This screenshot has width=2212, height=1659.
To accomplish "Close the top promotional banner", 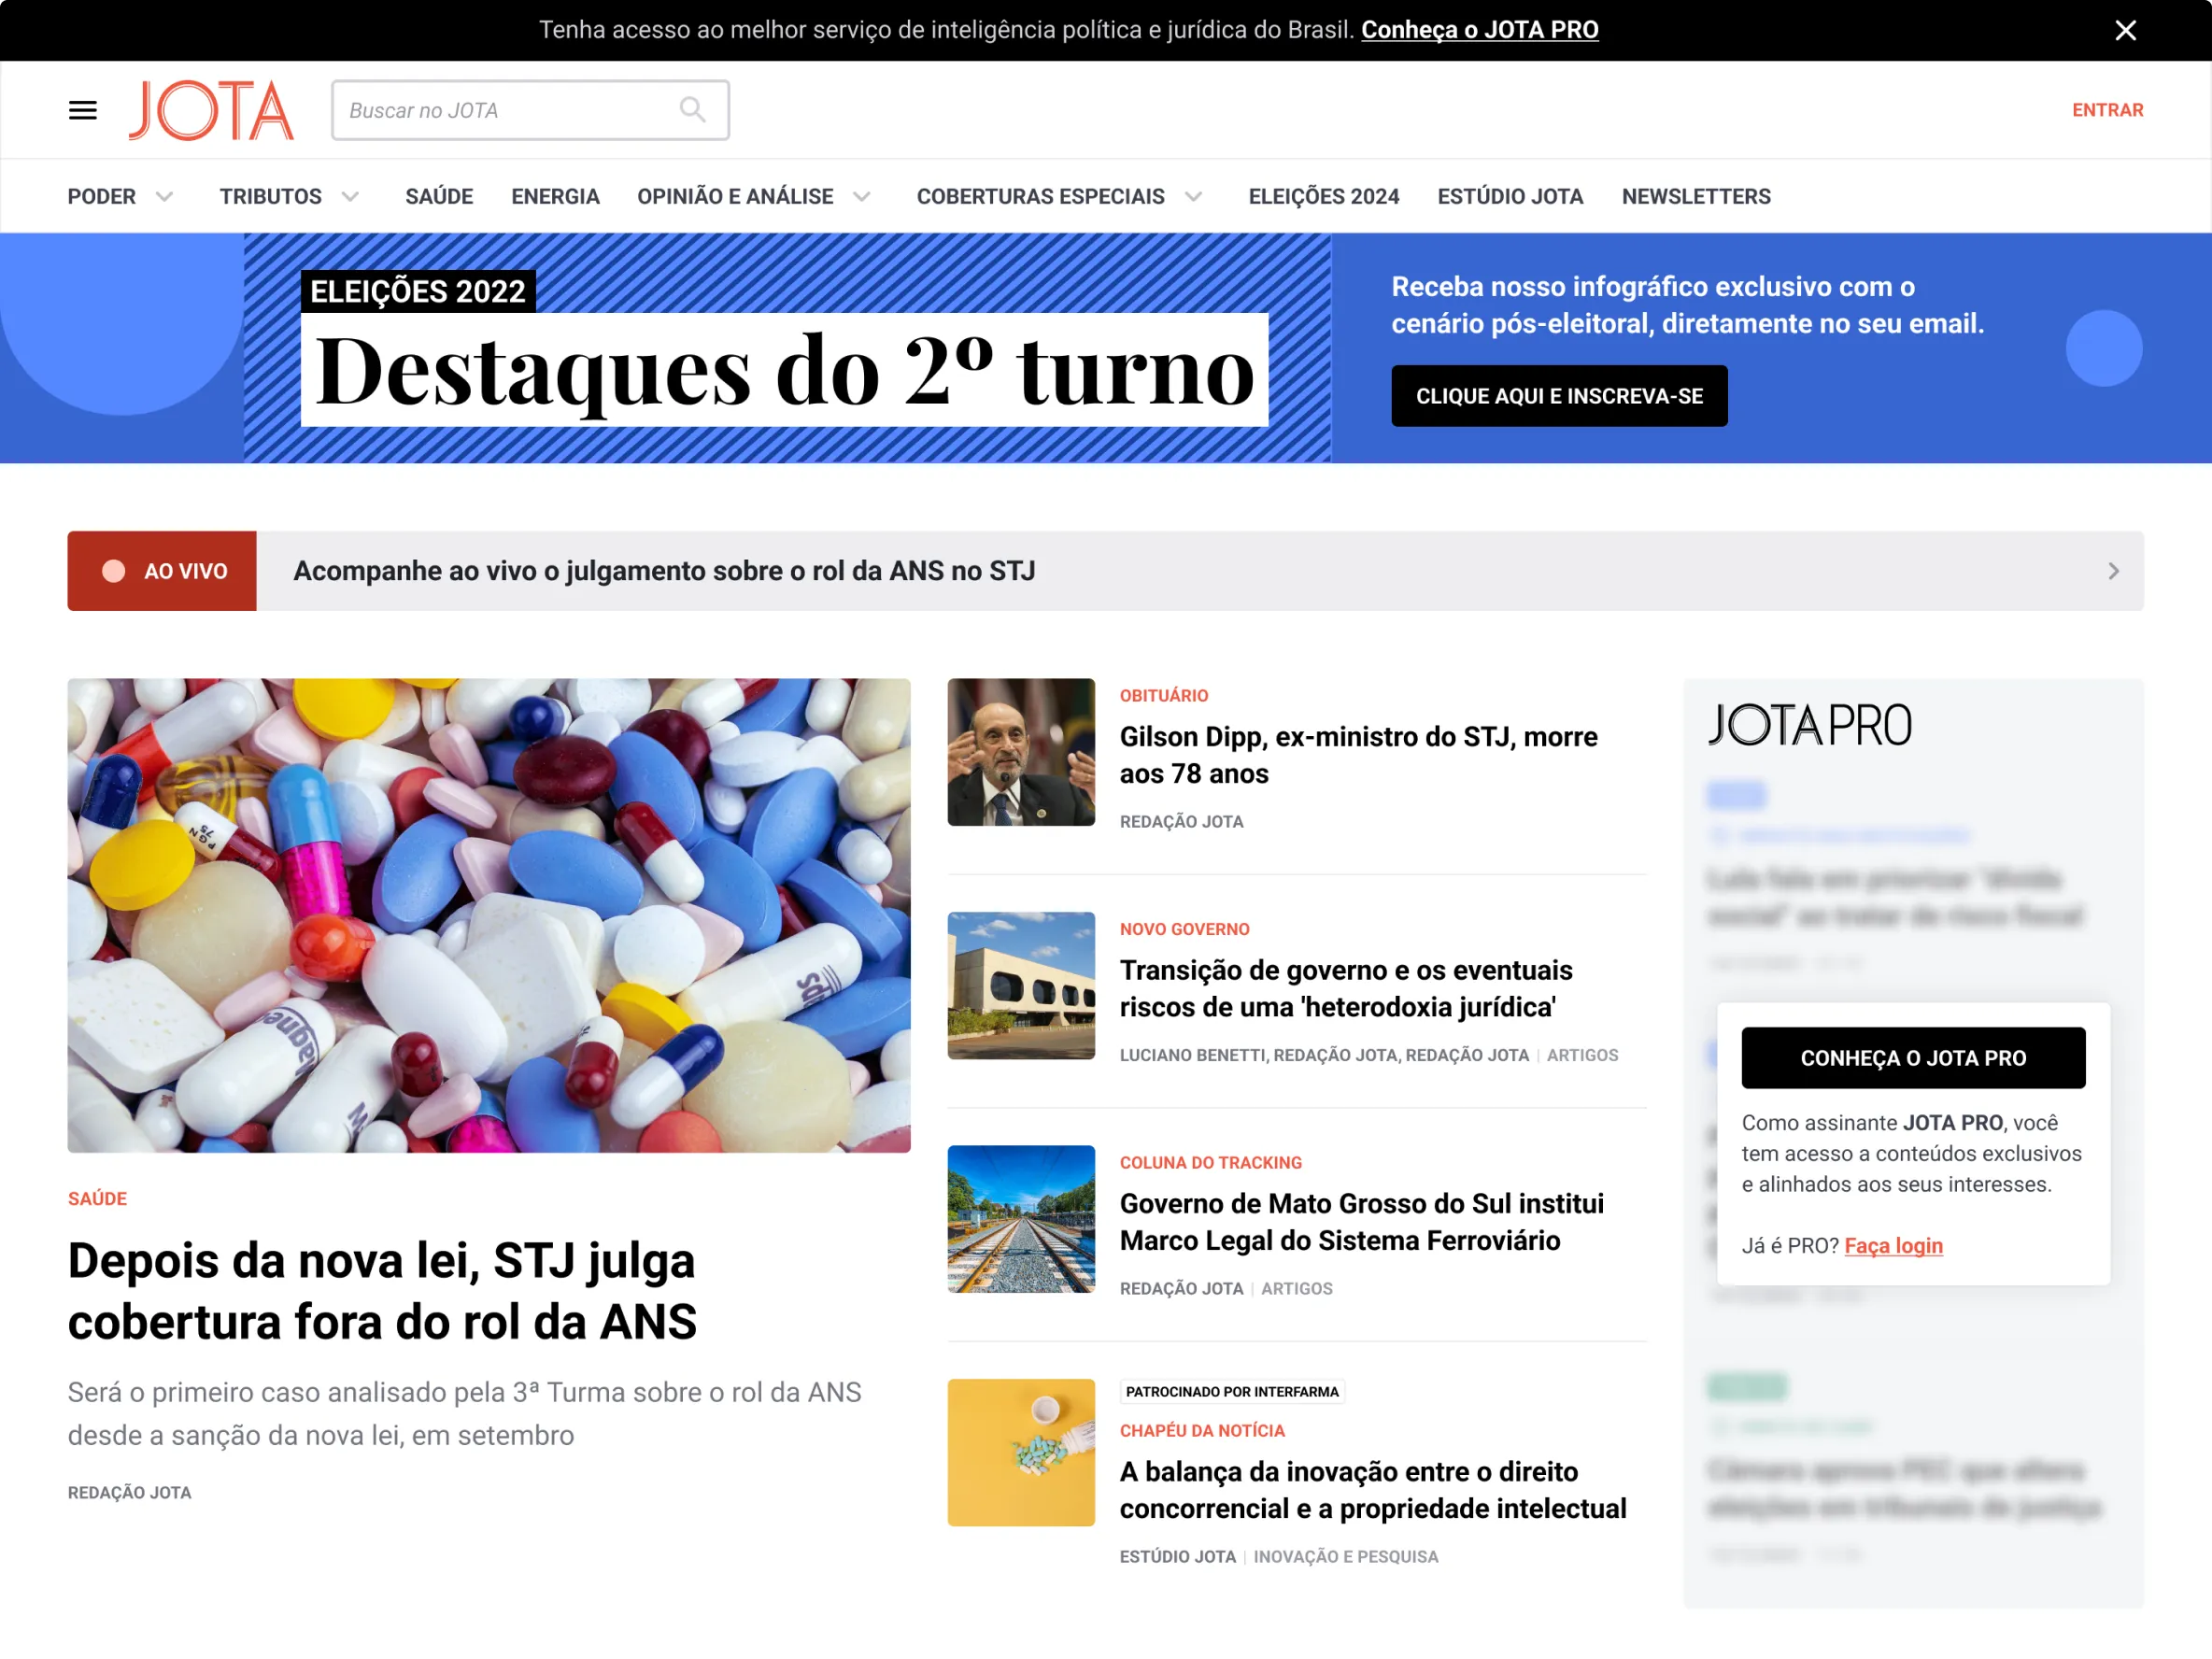I will (x=2125, y=30).
